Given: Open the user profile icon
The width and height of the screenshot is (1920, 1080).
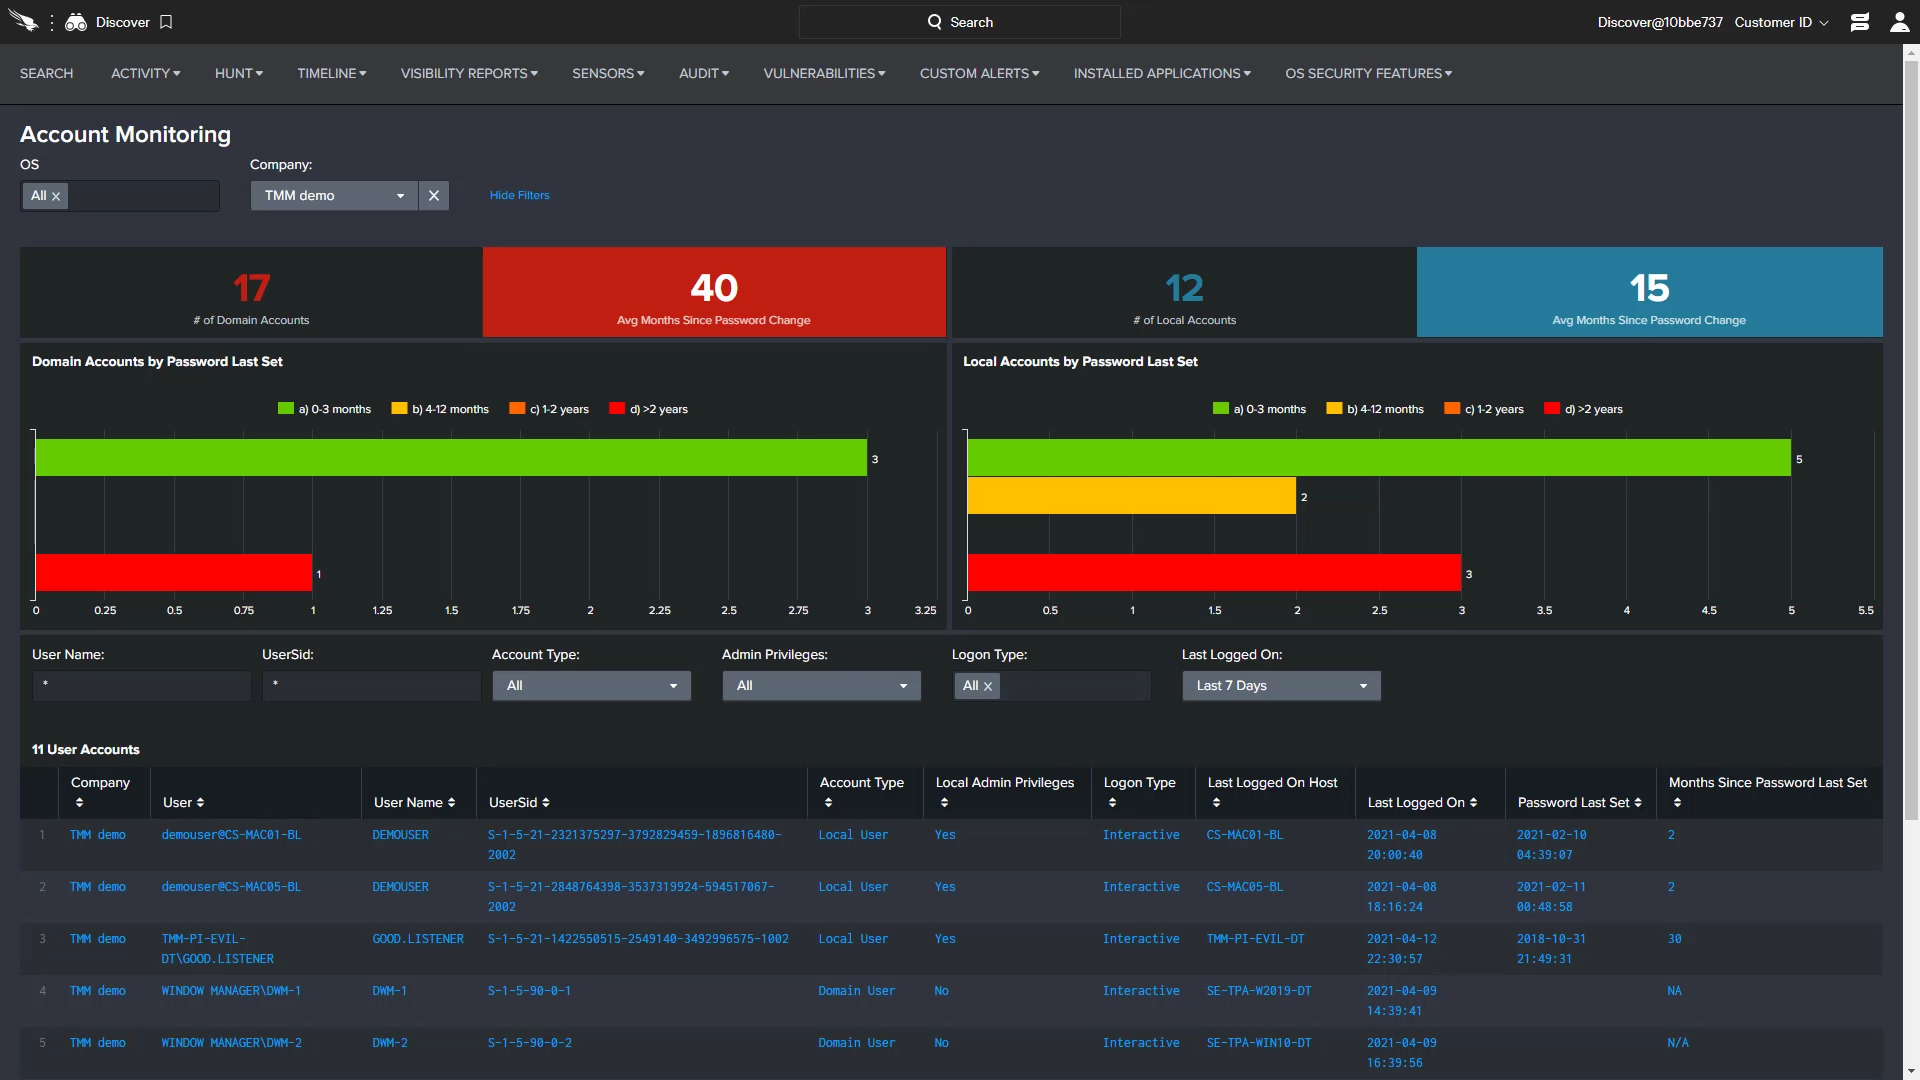Looking at the screenshot, I should 1899,22.
